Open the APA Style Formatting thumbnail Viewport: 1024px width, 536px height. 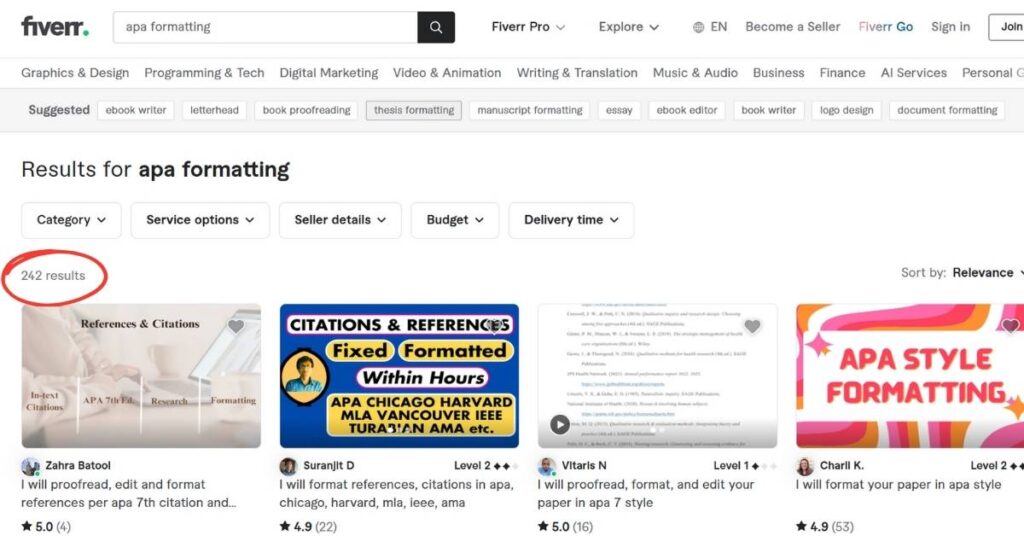click(910, 376)
